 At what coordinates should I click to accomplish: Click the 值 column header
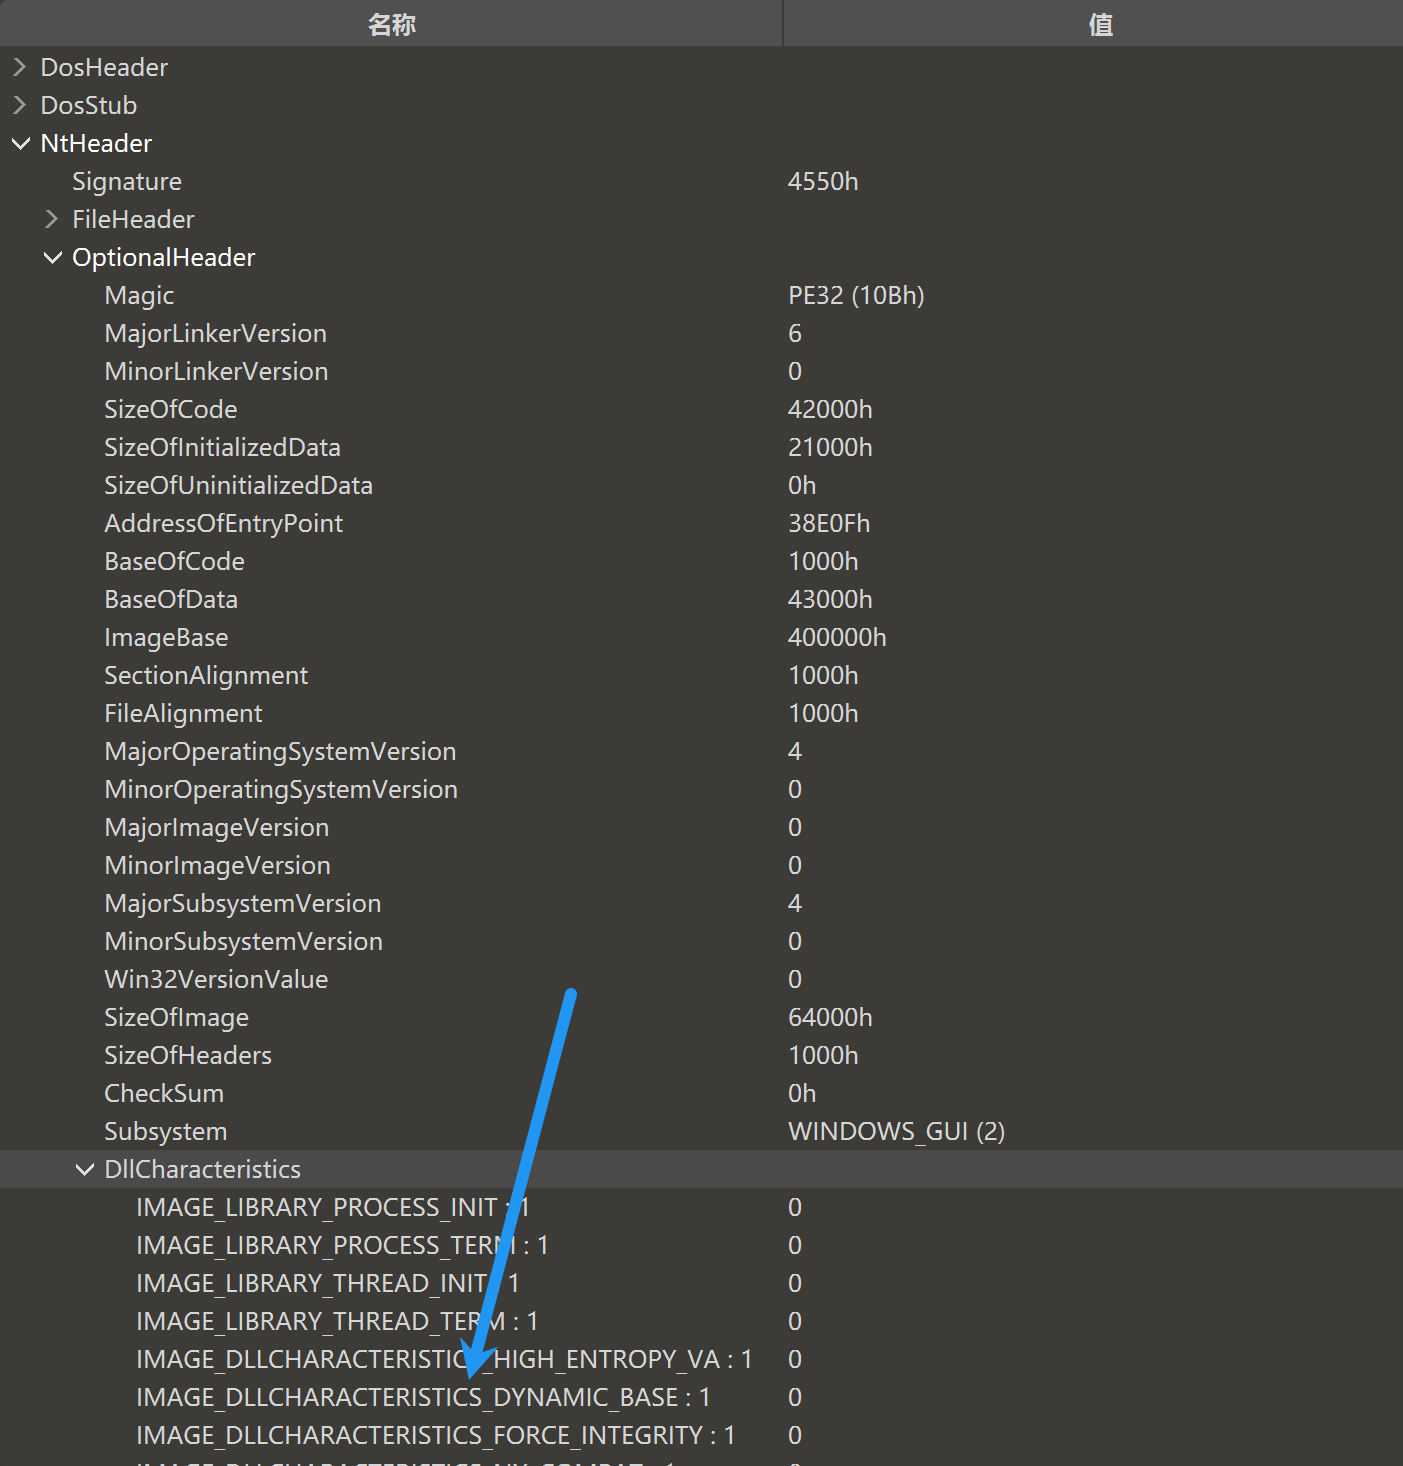1099,23
